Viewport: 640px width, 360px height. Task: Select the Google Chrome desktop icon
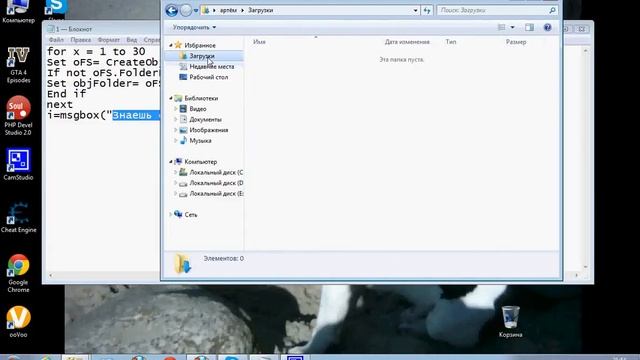point(18,273)
